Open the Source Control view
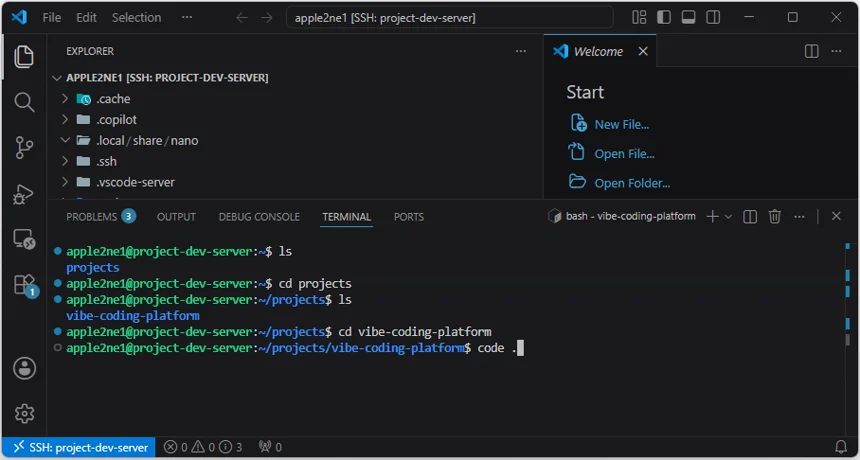Viewport: 860px width, 460px height. pyautogui.click(x=24, y=148)
